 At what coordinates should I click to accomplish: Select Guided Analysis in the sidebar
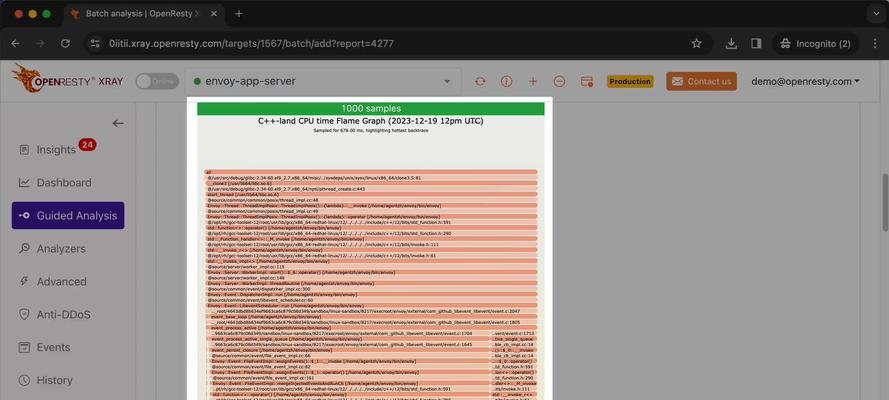pyautogui.click(x=68, y=215)
